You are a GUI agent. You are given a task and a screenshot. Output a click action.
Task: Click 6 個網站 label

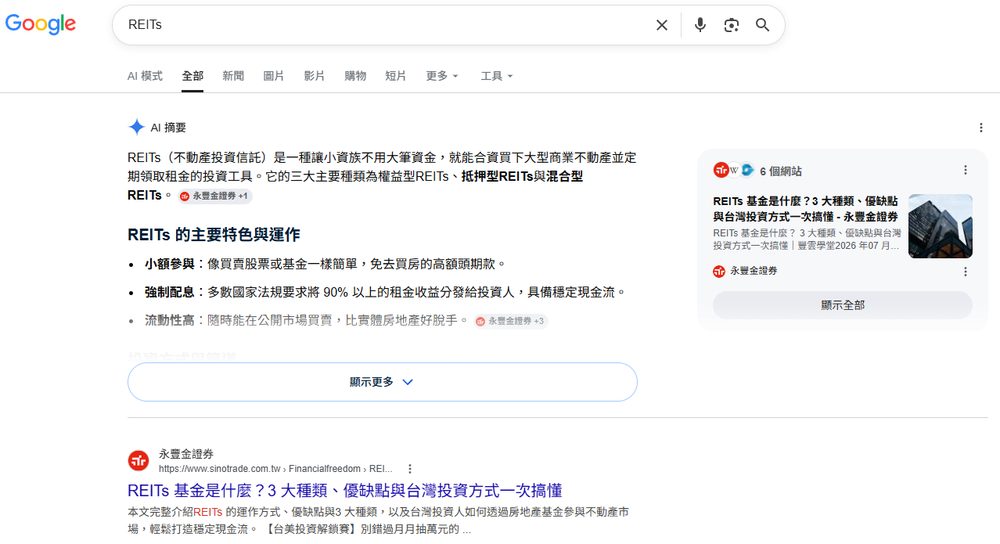[x=781, y=171]
